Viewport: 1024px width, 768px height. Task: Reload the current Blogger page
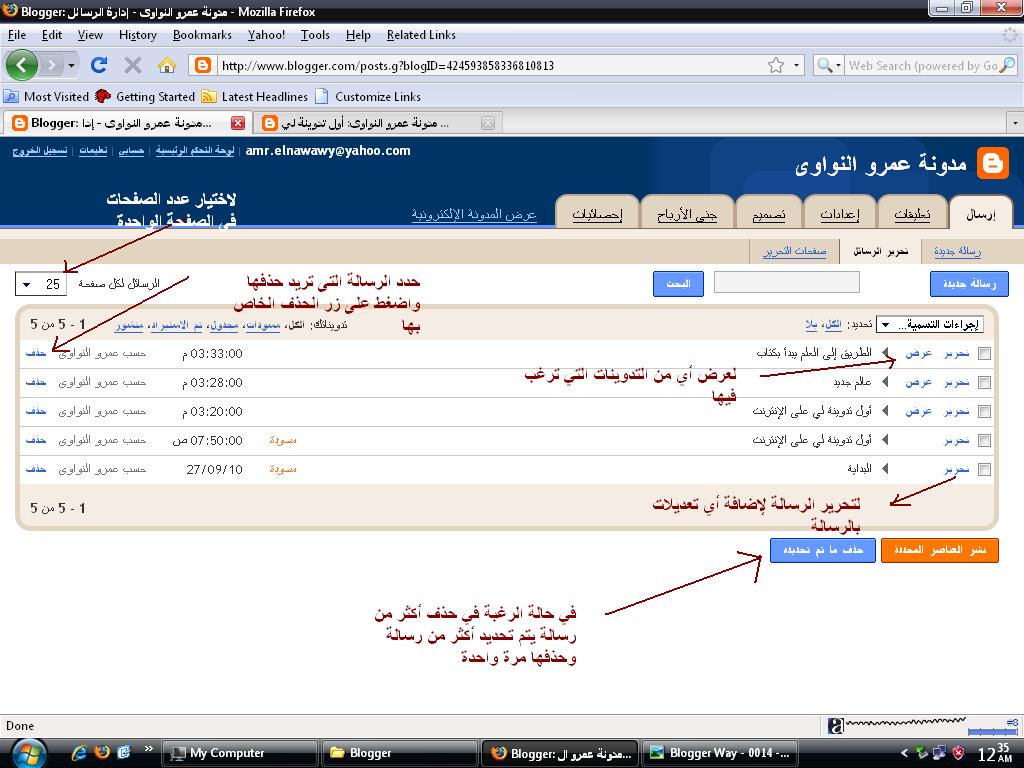99,65
